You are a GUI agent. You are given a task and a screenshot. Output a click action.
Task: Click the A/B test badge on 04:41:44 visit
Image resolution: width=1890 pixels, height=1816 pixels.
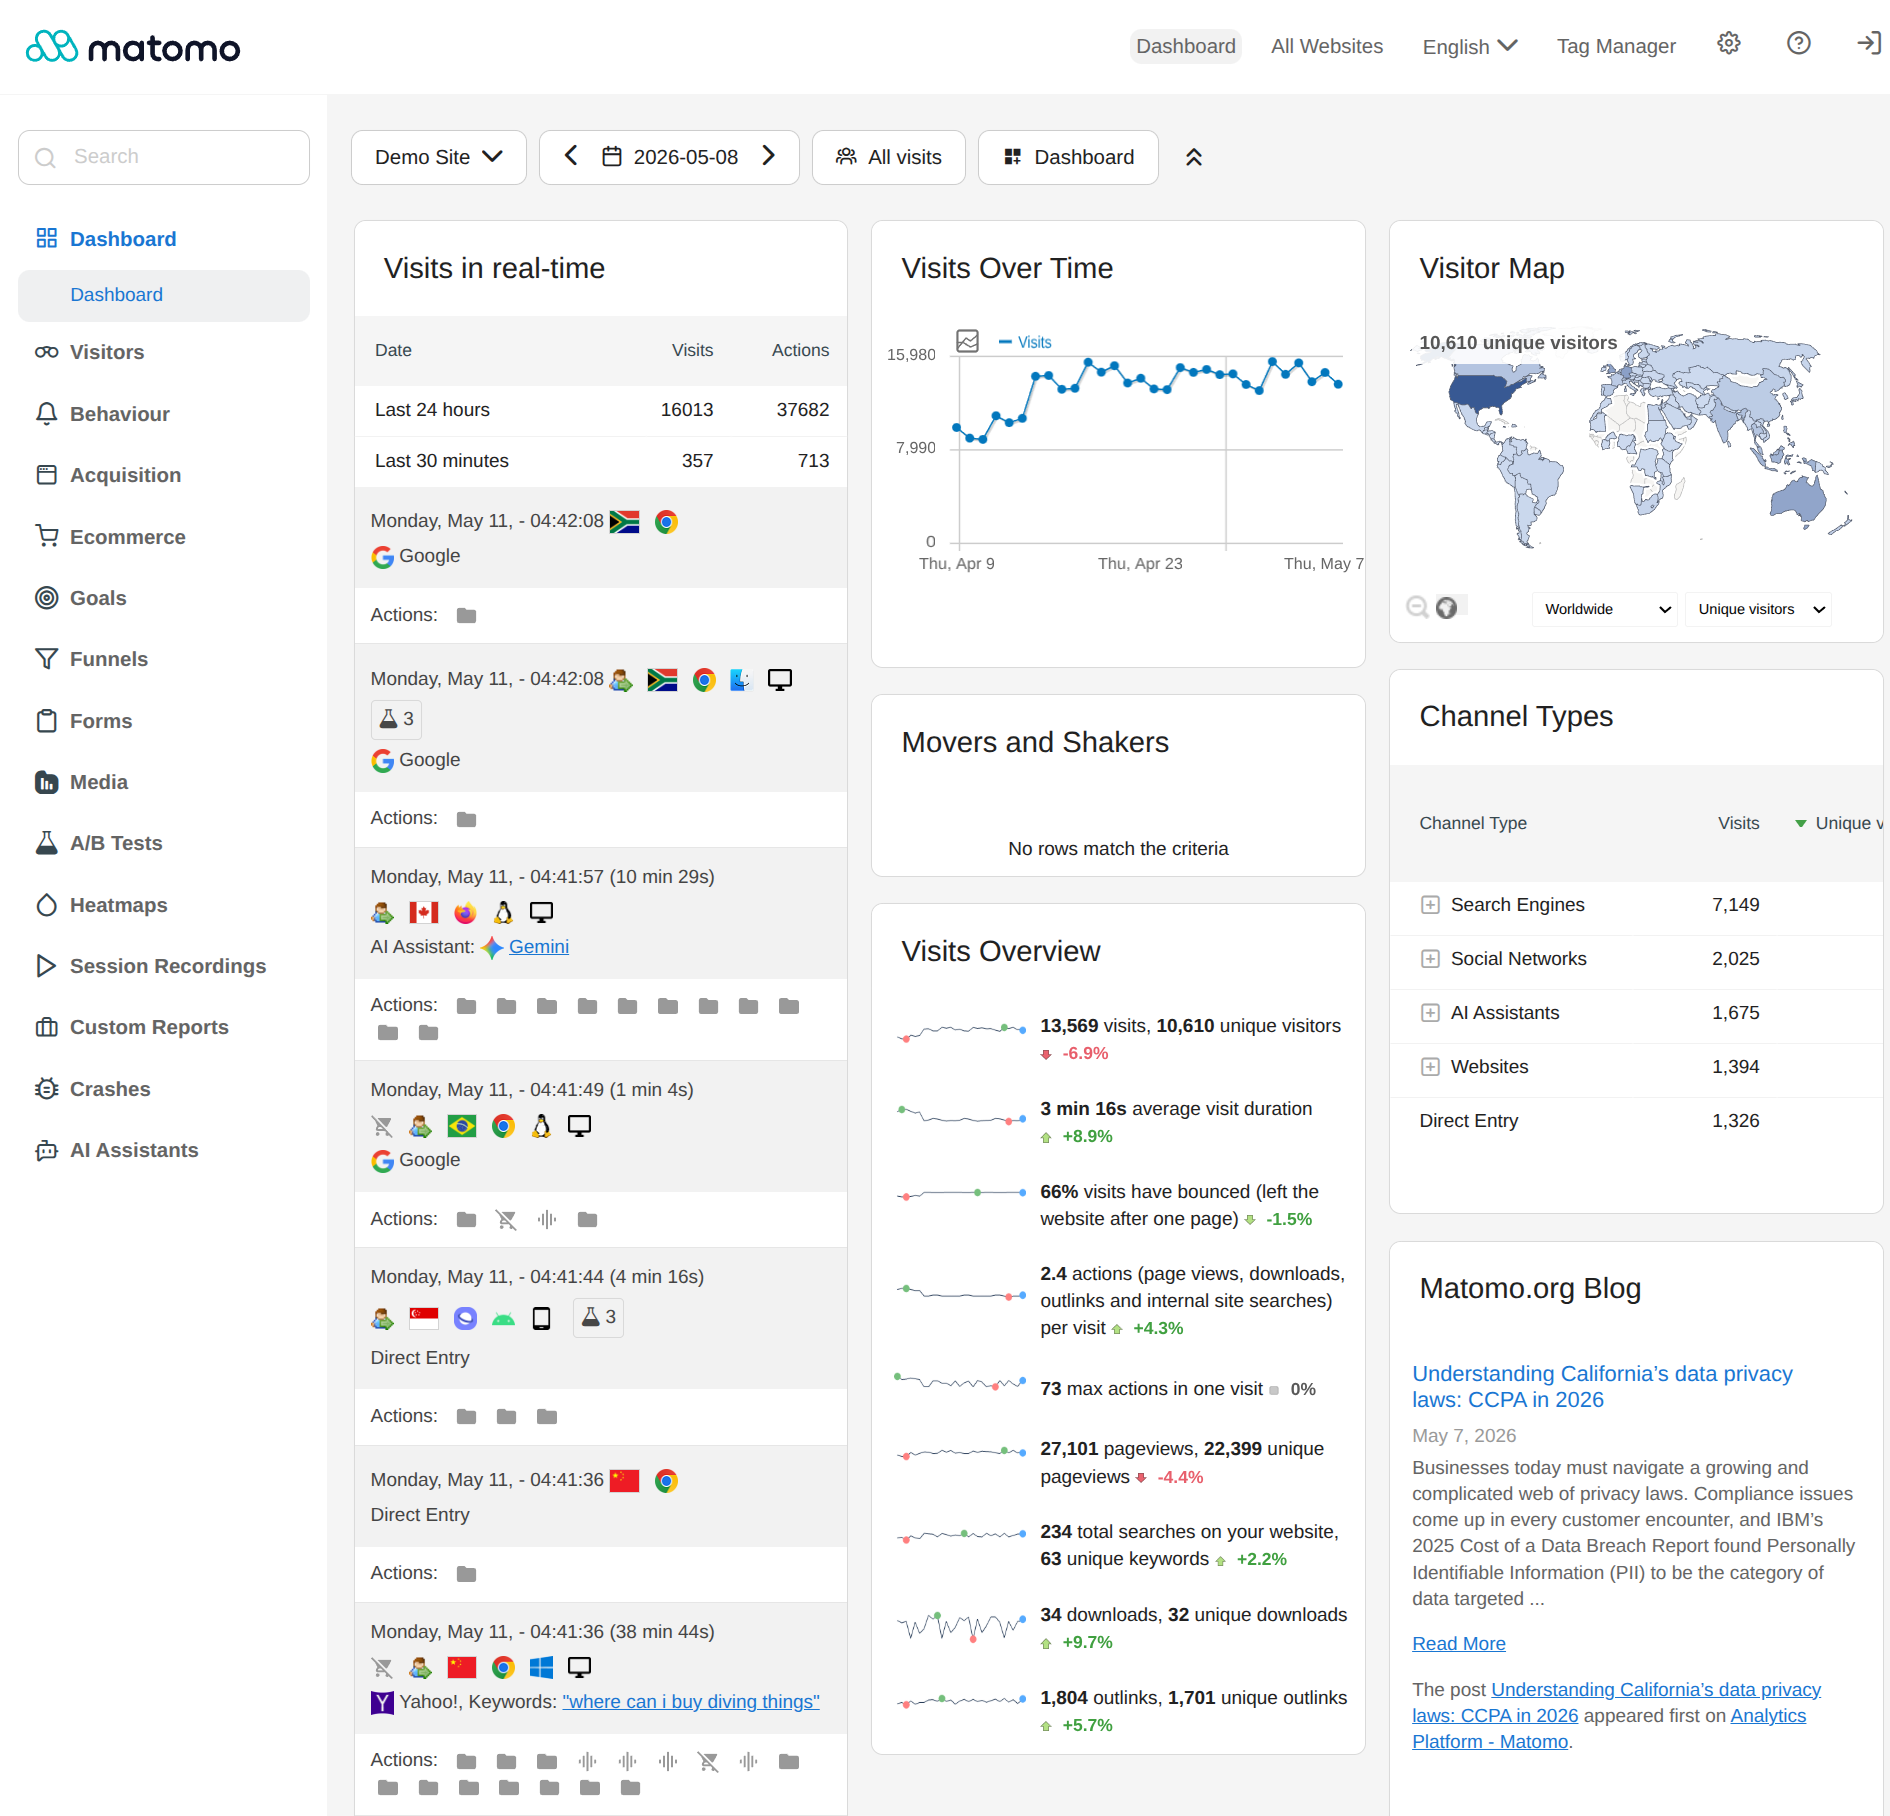pyautogui.click(x=598, y=1318)
